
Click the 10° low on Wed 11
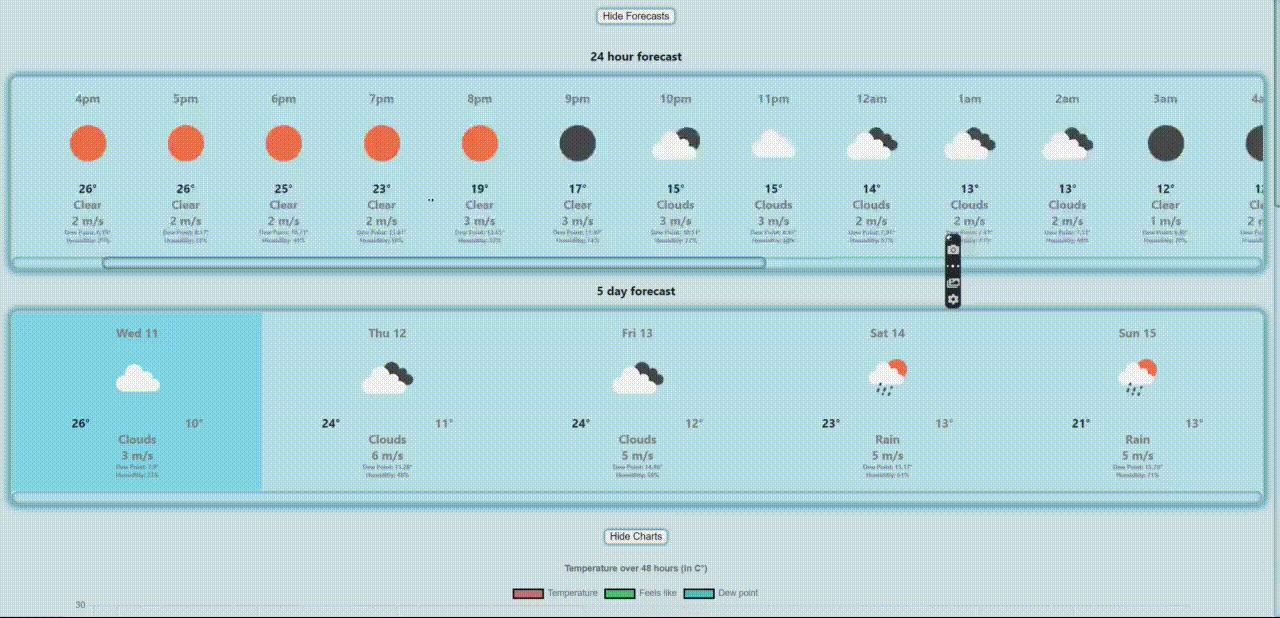coord(194,423)
